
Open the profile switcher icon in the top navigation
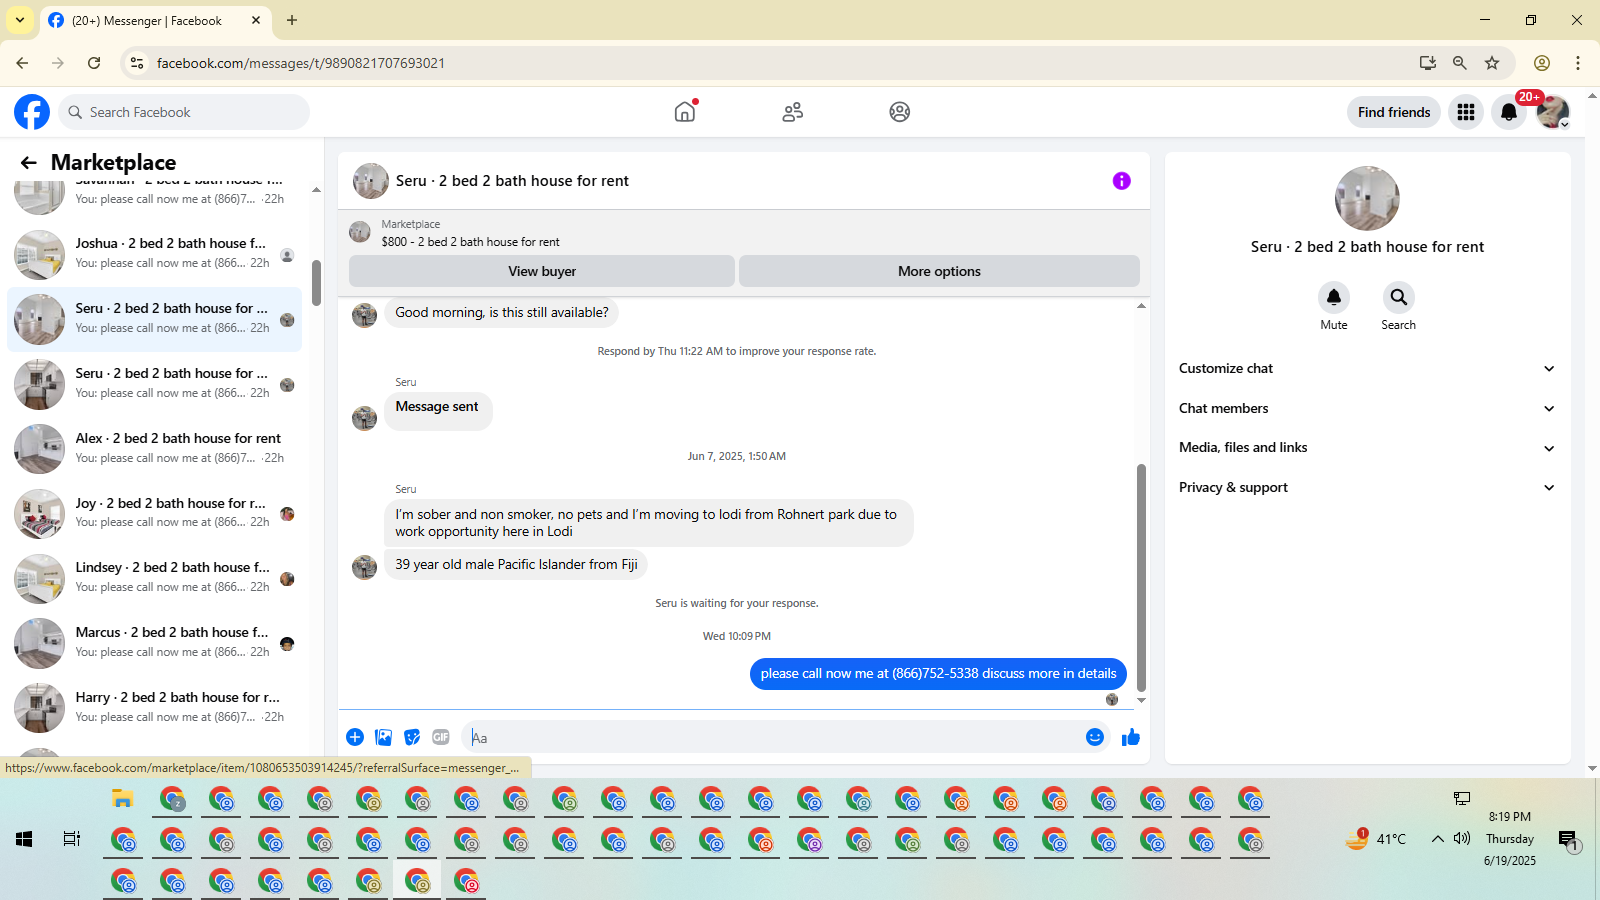coord(900,112)
